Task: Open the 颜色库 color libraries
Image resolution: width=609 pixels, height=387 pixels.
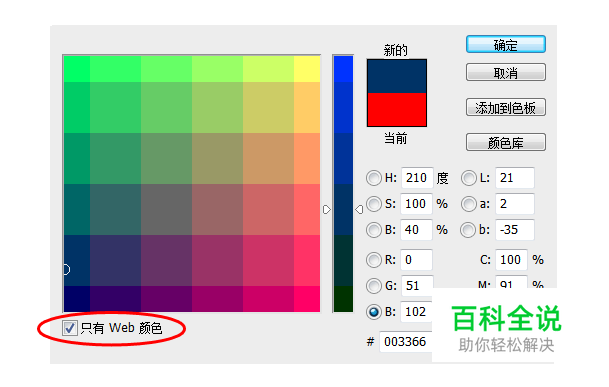Action: pyautogui.click(x=506, y=143)
